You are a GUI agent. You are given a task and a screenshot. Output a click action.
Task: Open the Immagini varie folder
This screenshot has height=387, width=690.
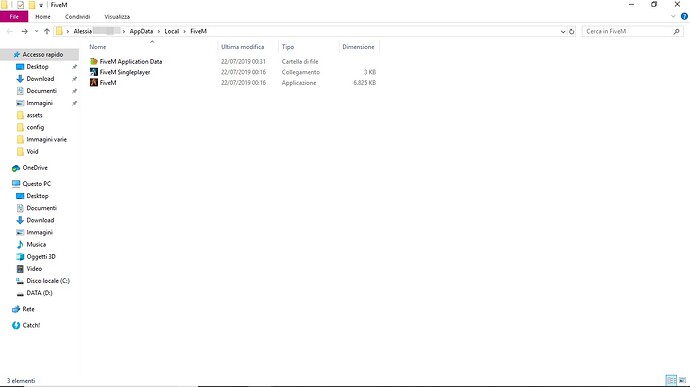coord(47,140)
